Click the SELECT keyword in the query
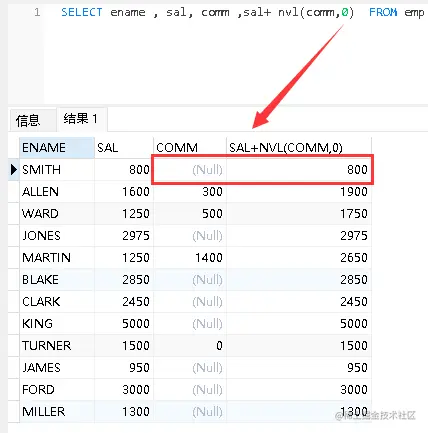 [82, 12]
